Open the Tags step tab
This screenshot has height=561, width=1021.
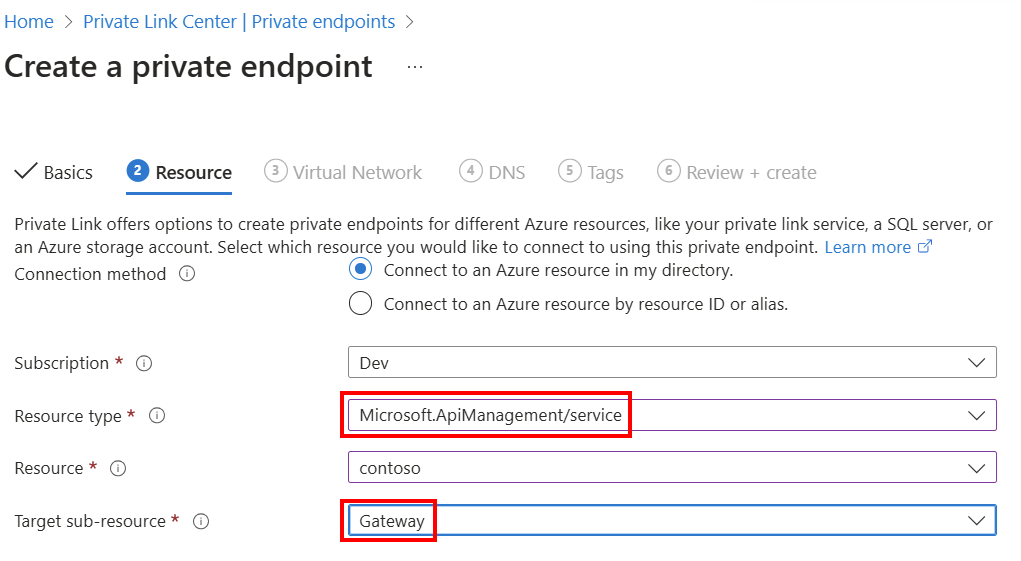pyautogui.click(x=592, y=172)
